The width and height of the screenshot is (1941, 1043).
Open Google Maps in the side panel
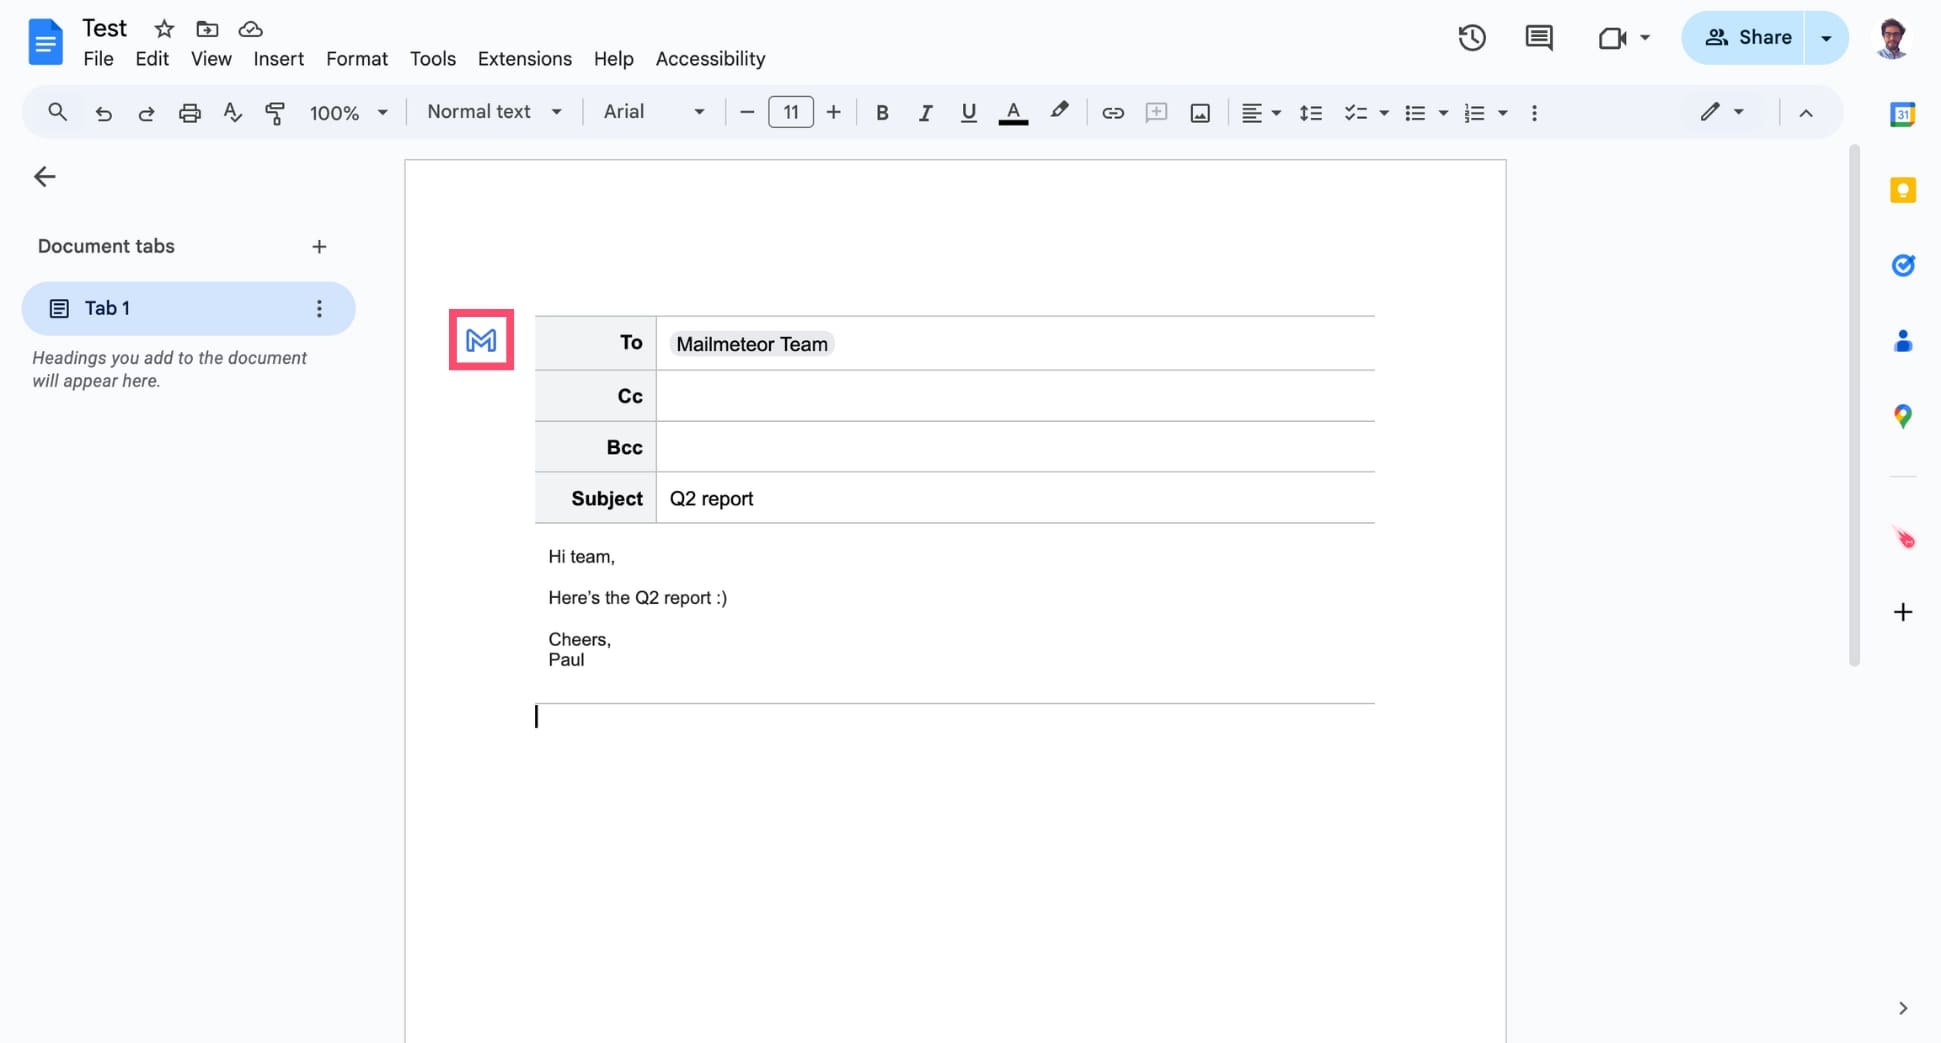pyautogui.click(x=1903, y=416)
